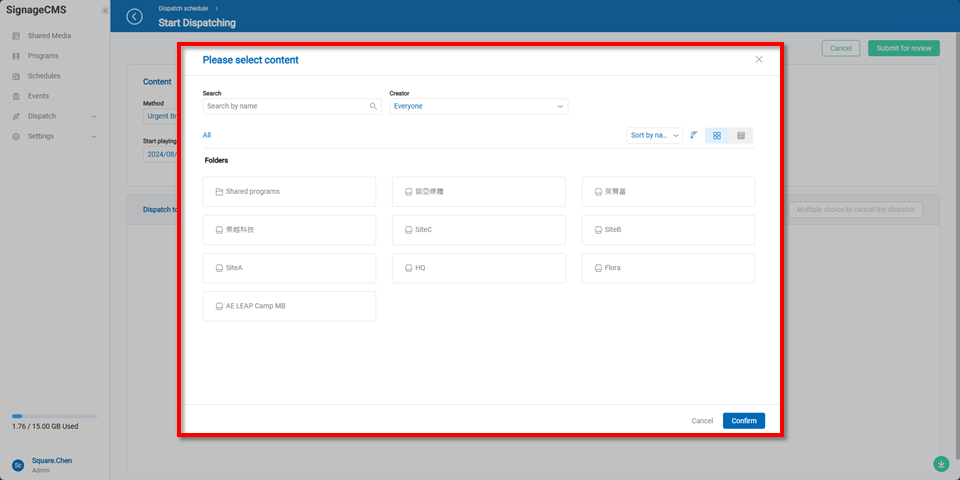The image size is (960, 480).
Task: Click the Search by name field
Action: [285, 106]
